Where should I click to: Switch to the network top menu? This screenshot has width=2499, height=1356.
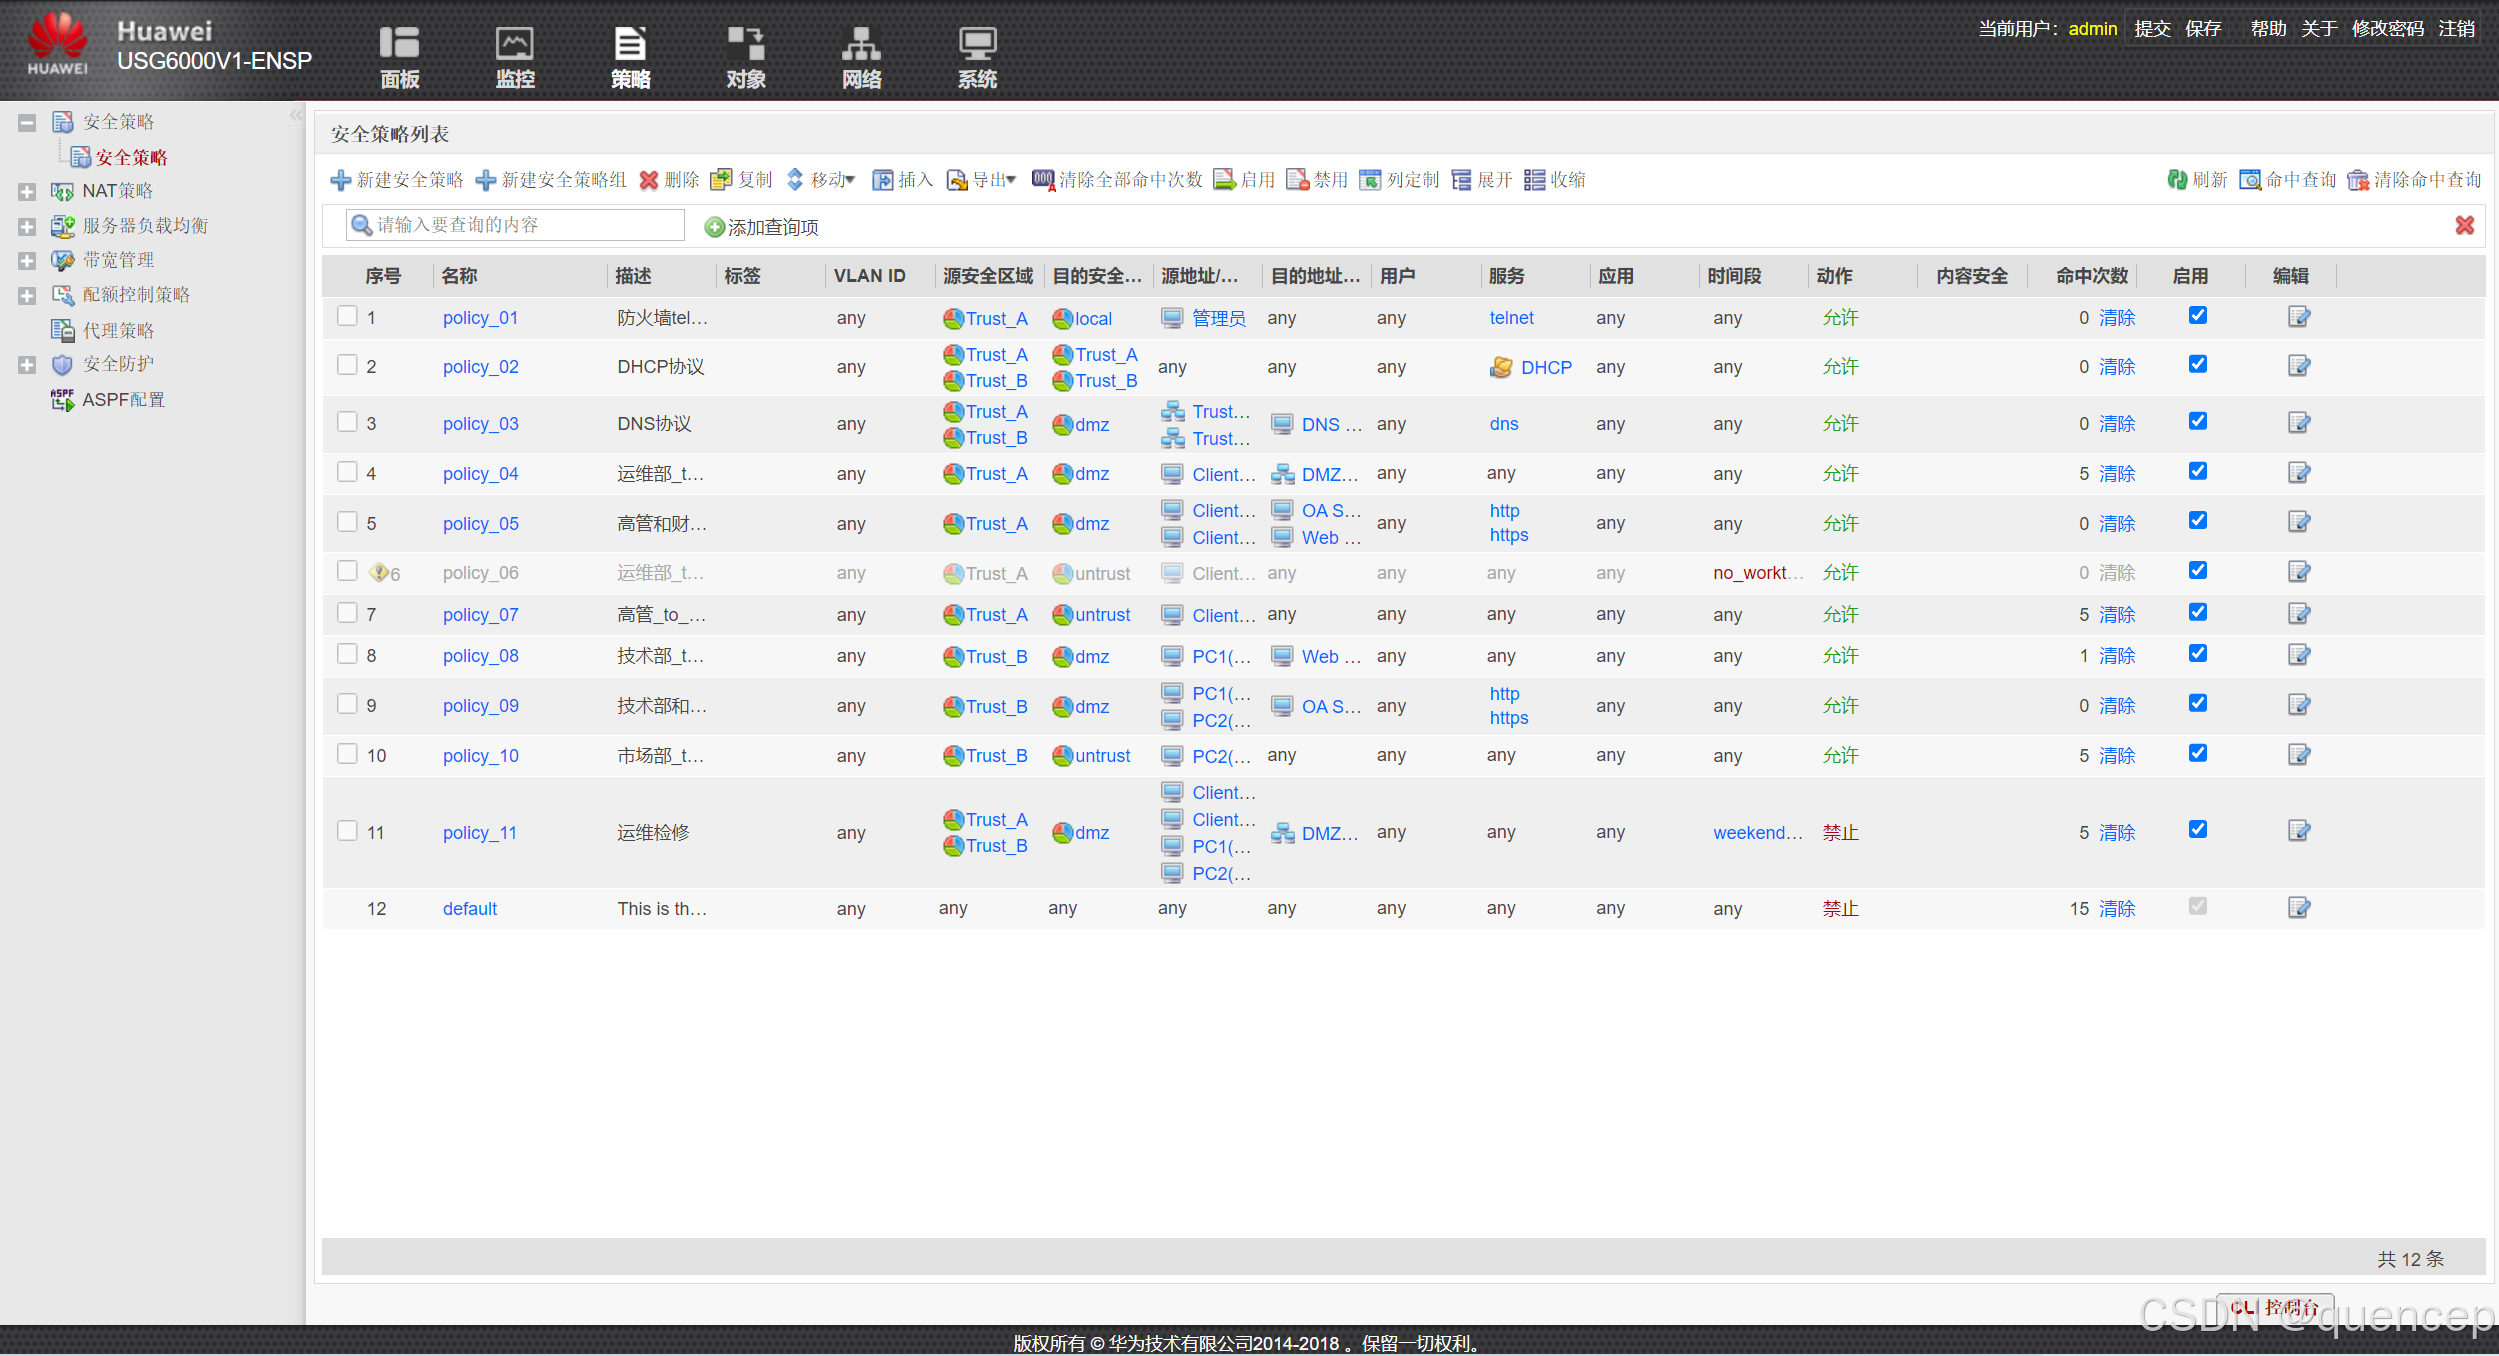coord(861,57)
